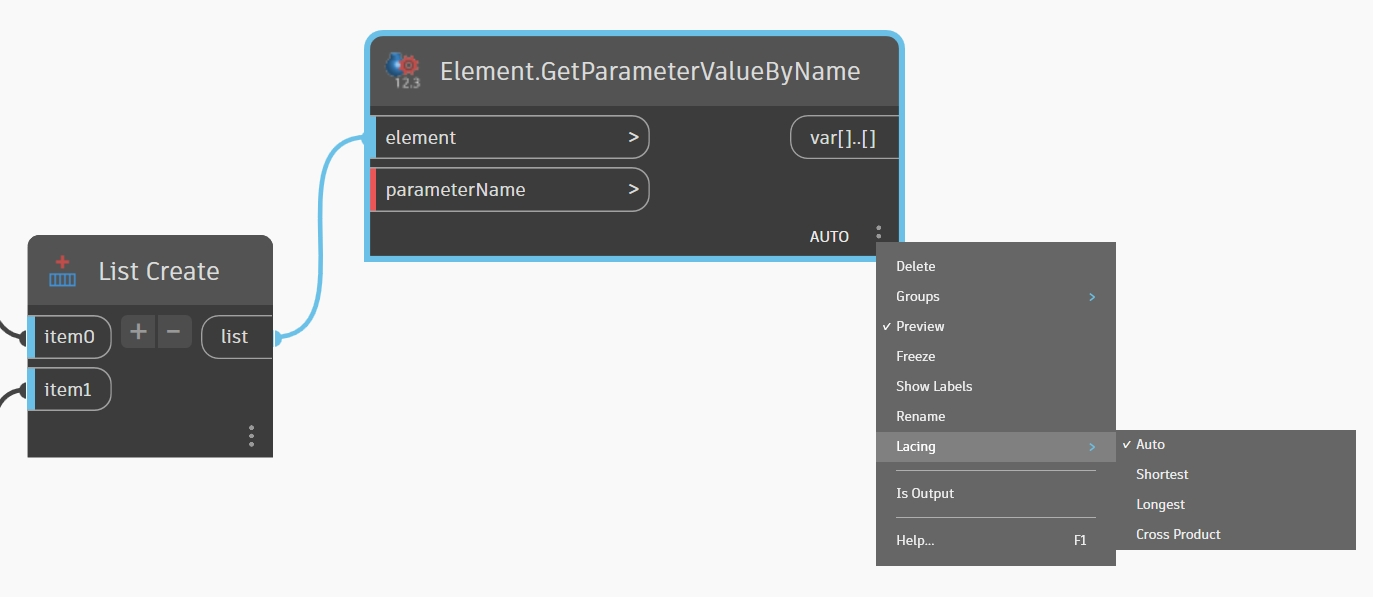Click the Element.GetParameterValueByName node icon
Screen dimensions: 1373x597
tap(404, 71)
